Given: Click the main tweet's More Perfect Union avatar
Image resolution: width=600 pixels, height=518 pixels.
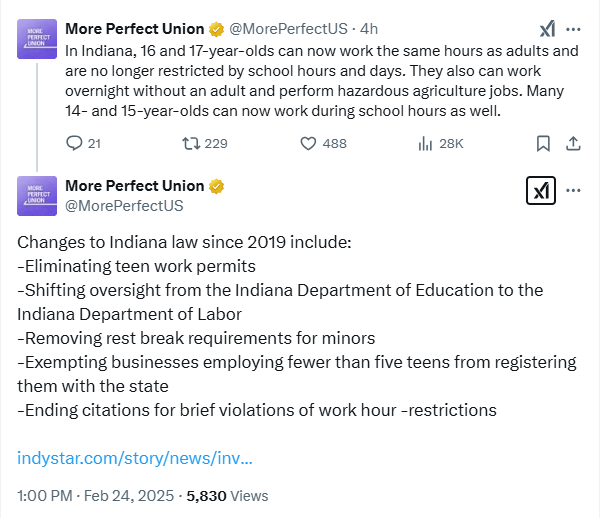Looking at the screenshot, I should [x=37, y=196].
